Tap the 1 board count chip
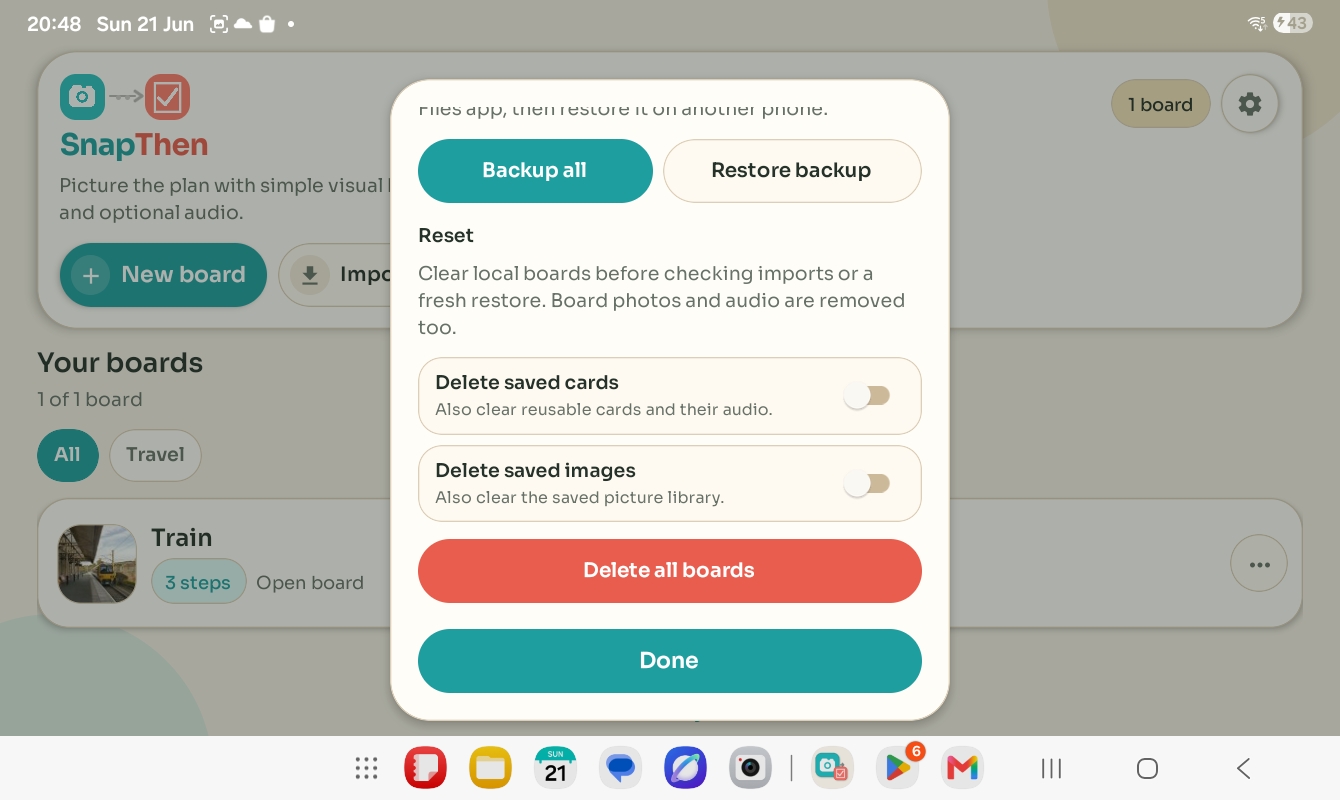 coord(1160,104)
